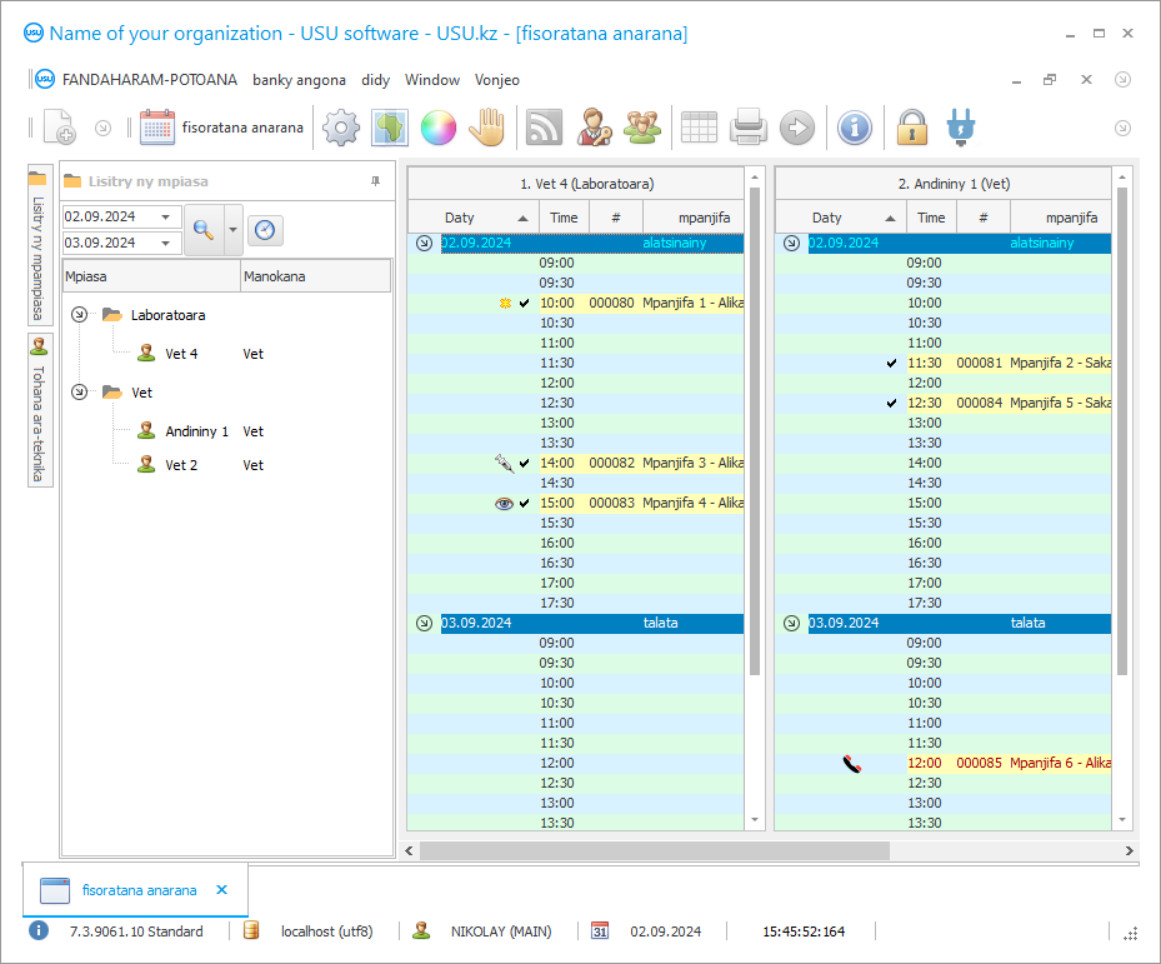The height and width of the screenshot is (964, 1161).
Task: Open the Tohana ara-teknika side tab
Action: click(x=39, y=411)
